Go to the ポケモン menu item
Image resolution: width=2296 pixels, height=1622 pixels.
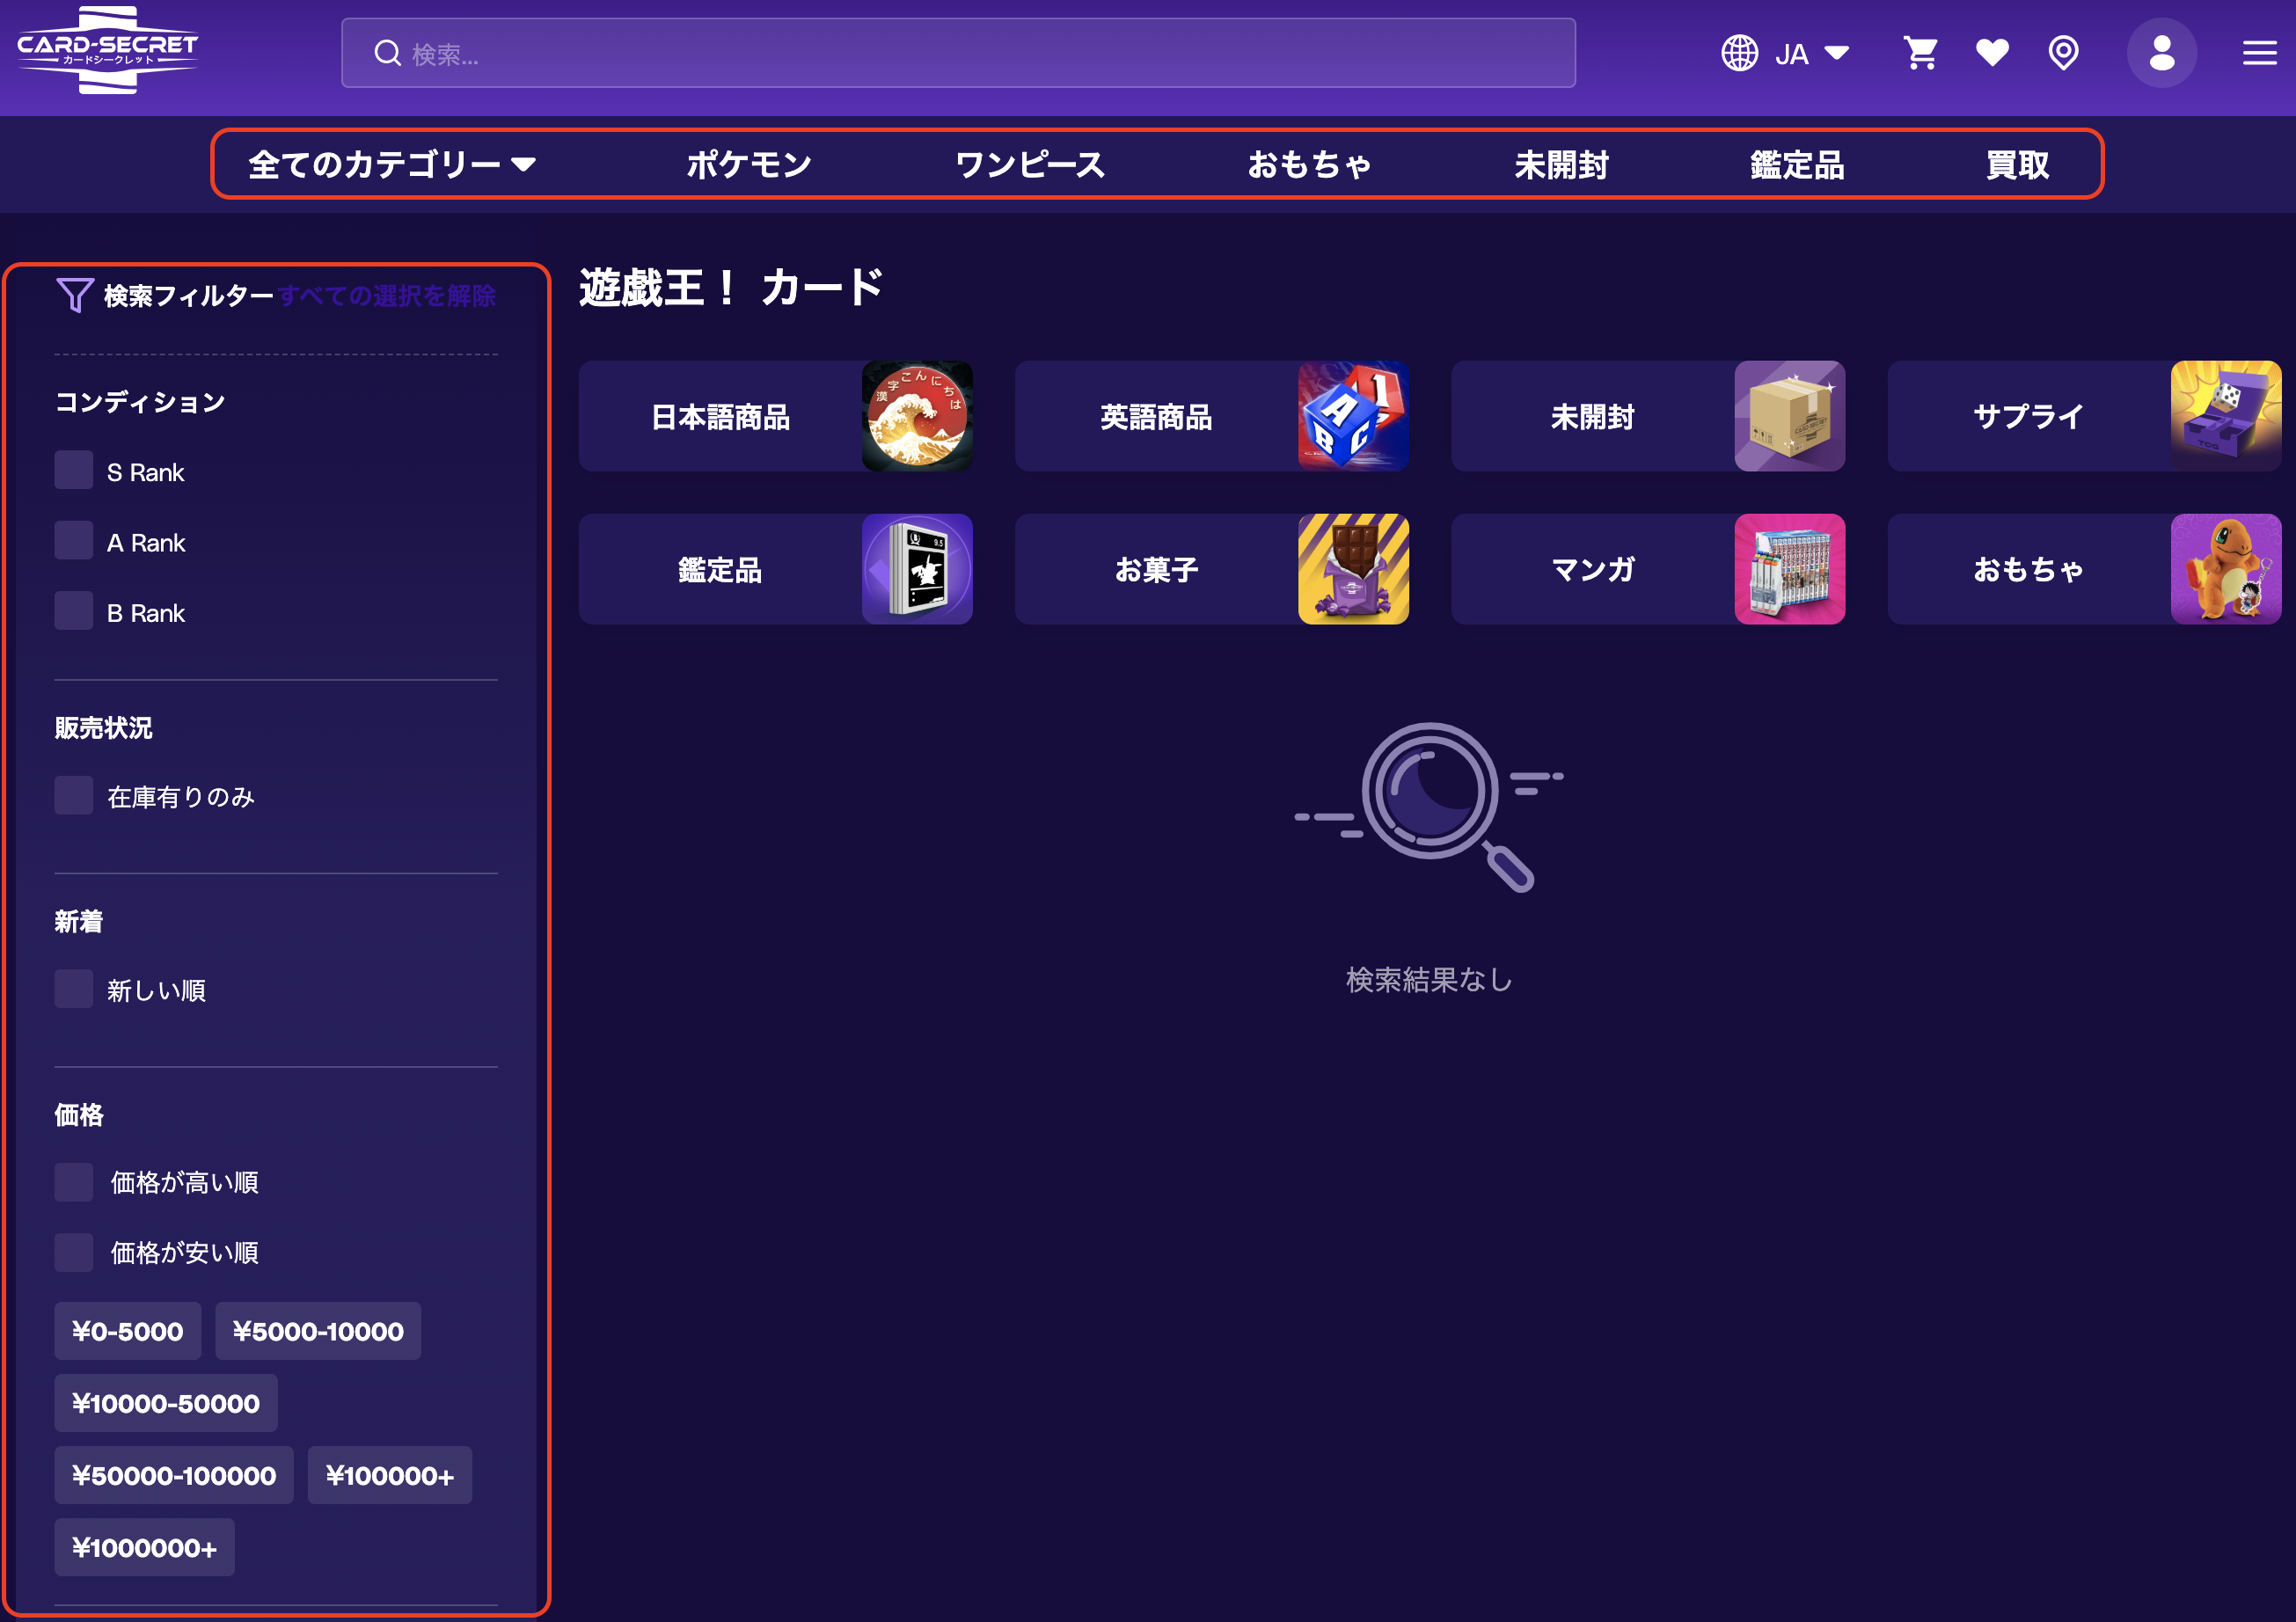[749, 164]
